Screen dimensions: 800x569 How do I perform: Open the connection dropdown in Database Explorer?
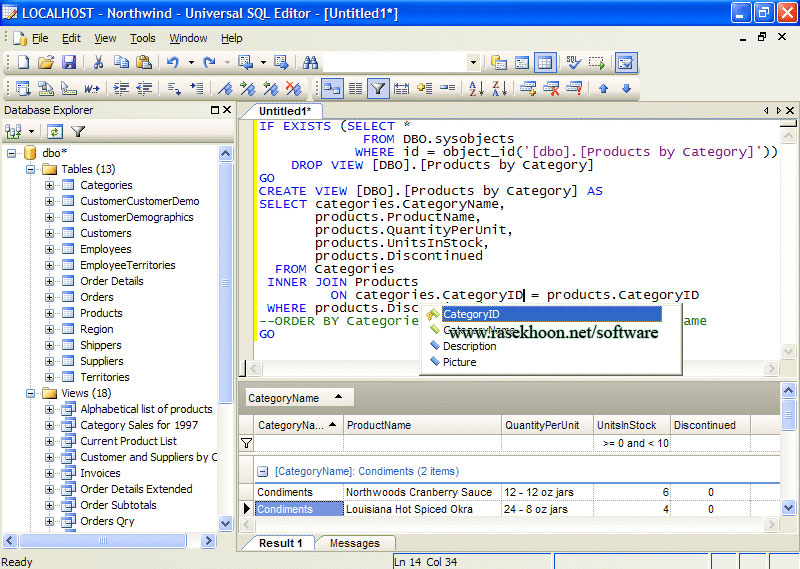32,132
